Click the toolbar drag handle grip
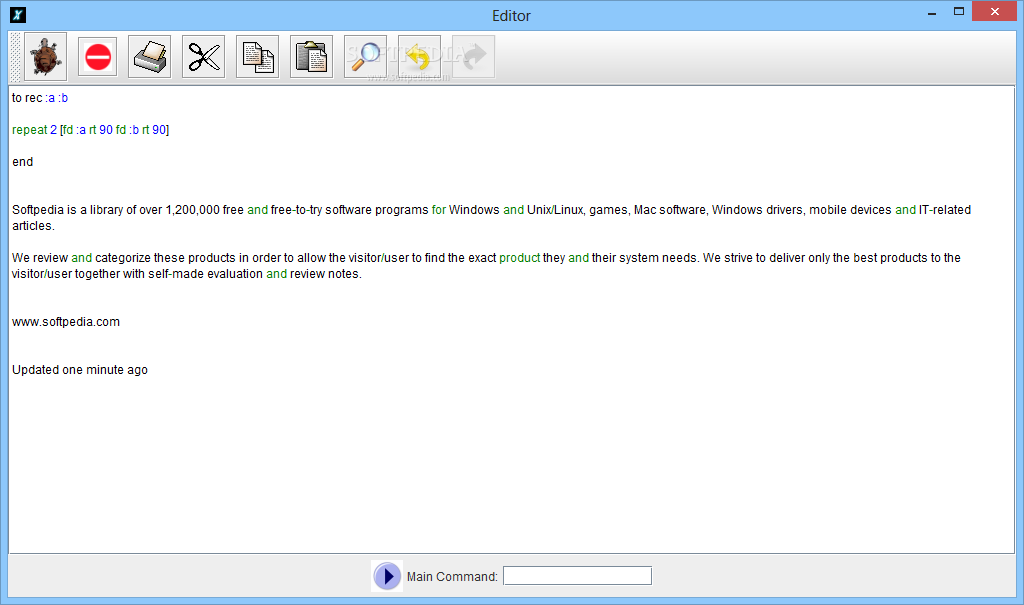The image size is (1024, 605). (16, 57)
